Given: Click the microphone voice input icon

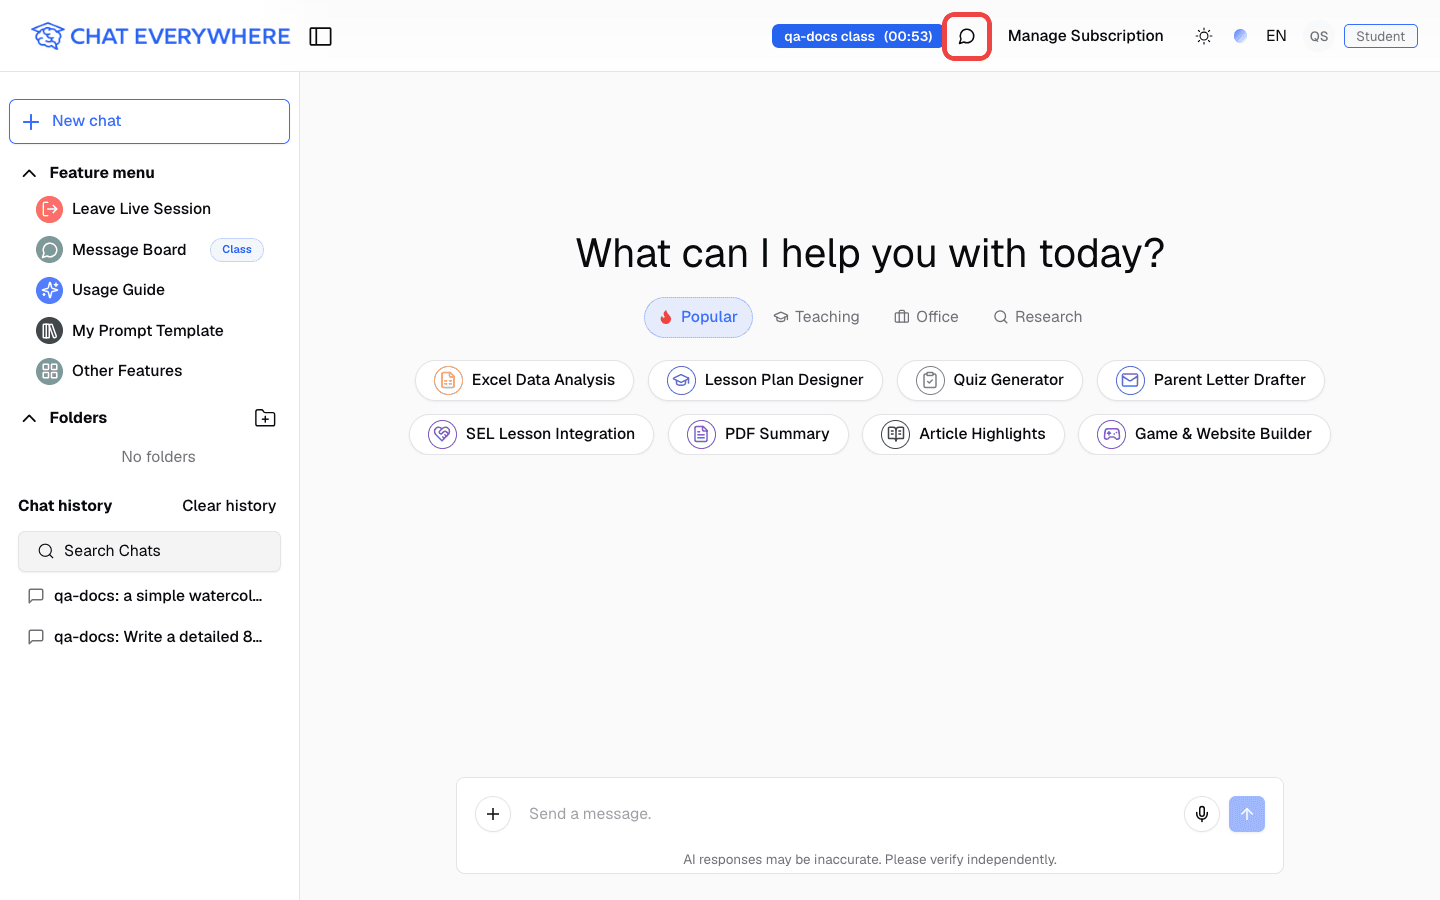Looking at the screenshot, I should (x=1202, y=814).
